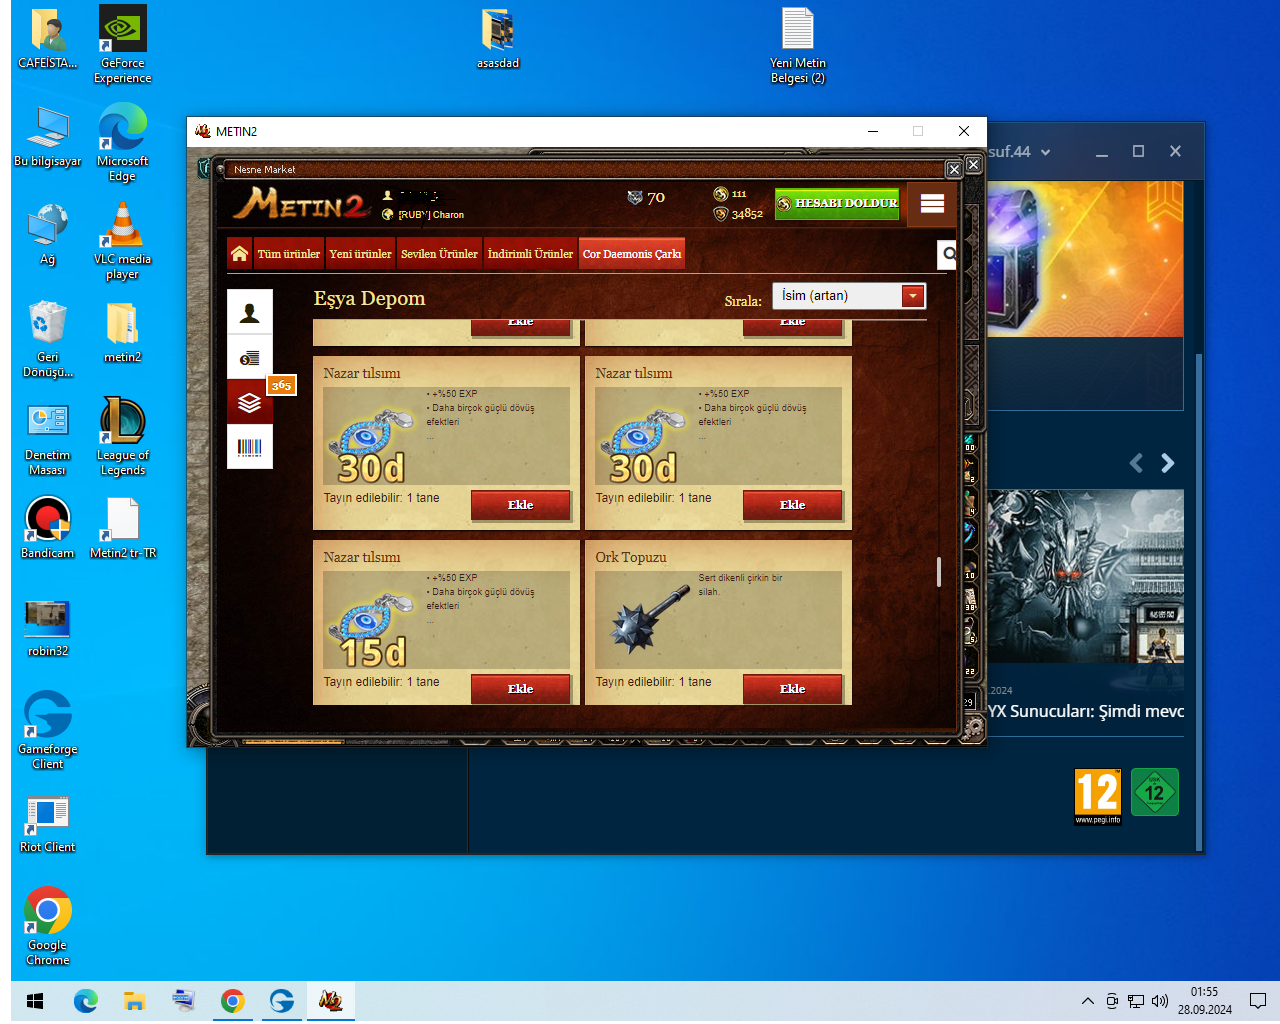Open the Bandicam desktop shortcut
1280x1024 pixels.
[48, 527]
